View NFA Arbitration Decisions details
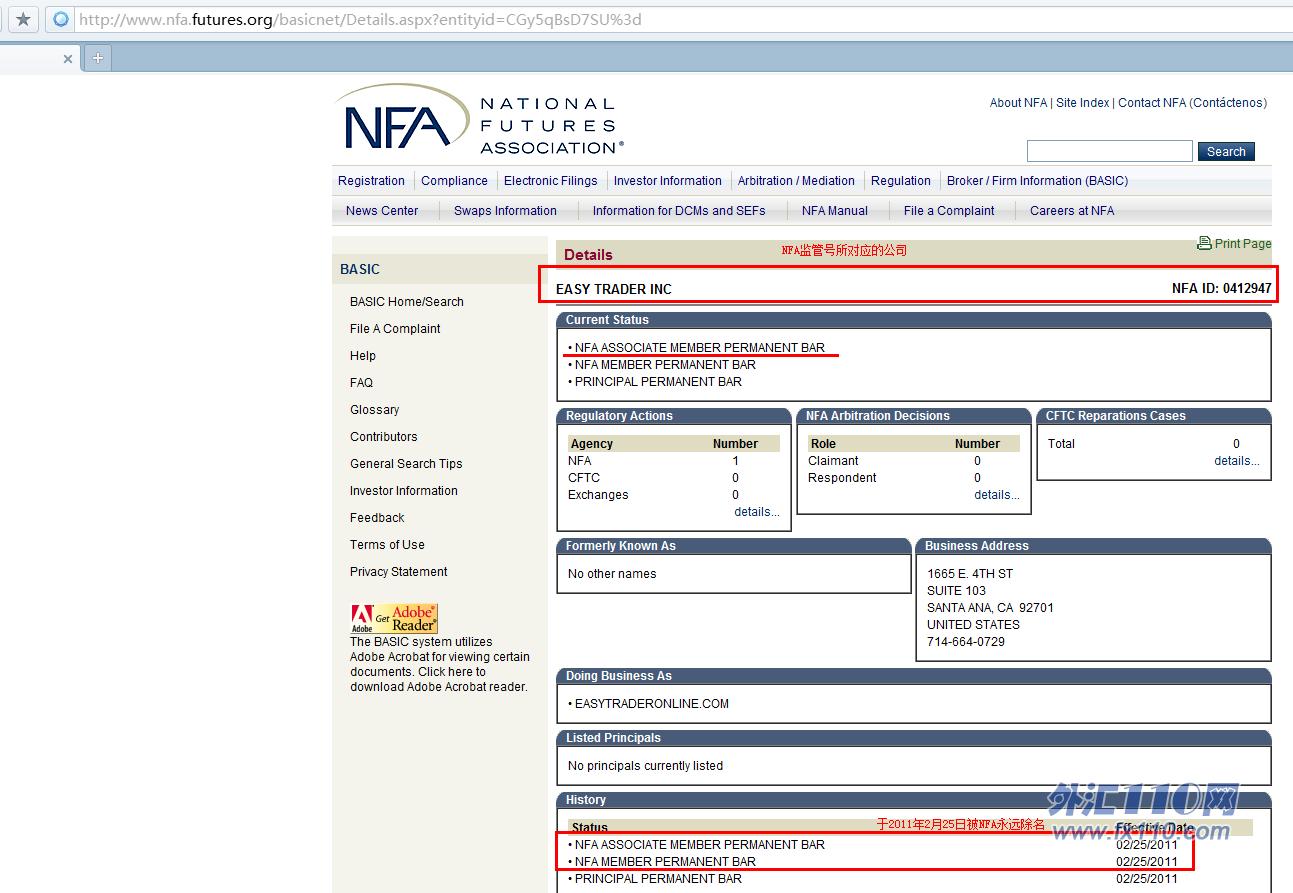1293x893 pixels. [x=996, y=495]
